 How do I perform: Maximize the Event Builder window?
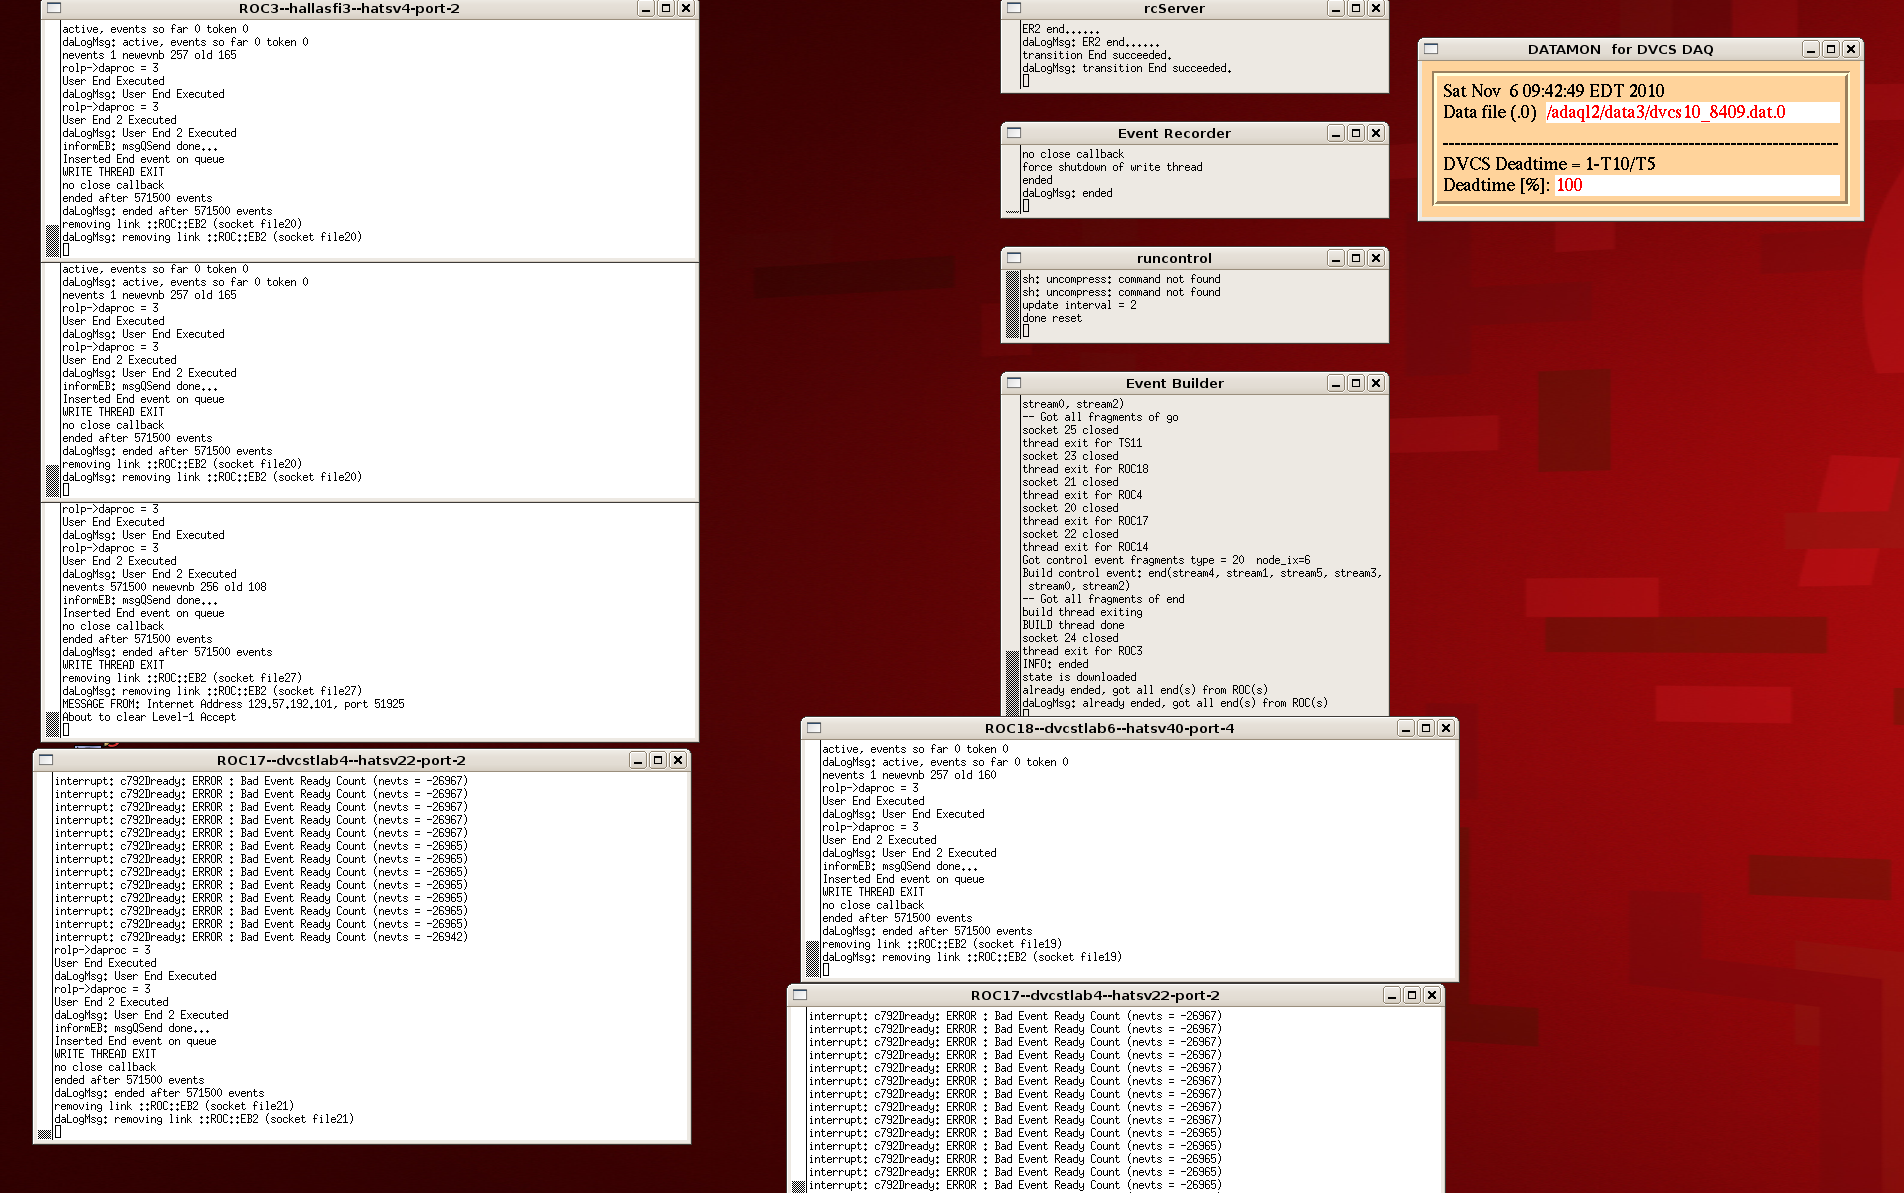(x=1356, y=383)
